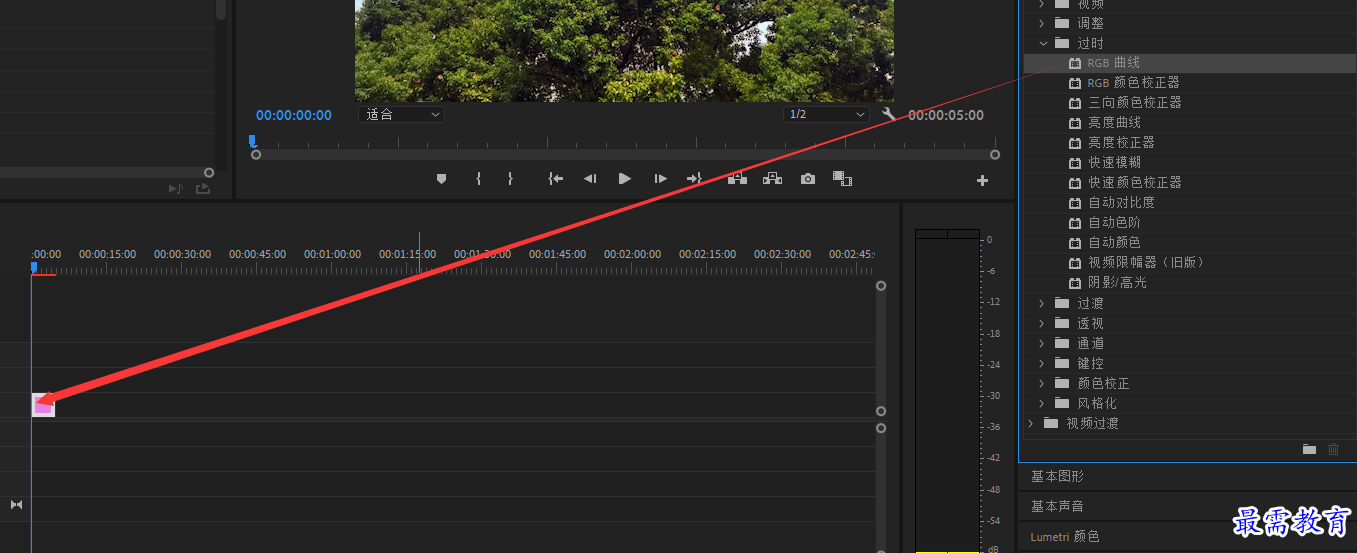Click timeline ruler at 00:01:00:00
This screenshot has height=553, width=1357.
tap(332, 255)
